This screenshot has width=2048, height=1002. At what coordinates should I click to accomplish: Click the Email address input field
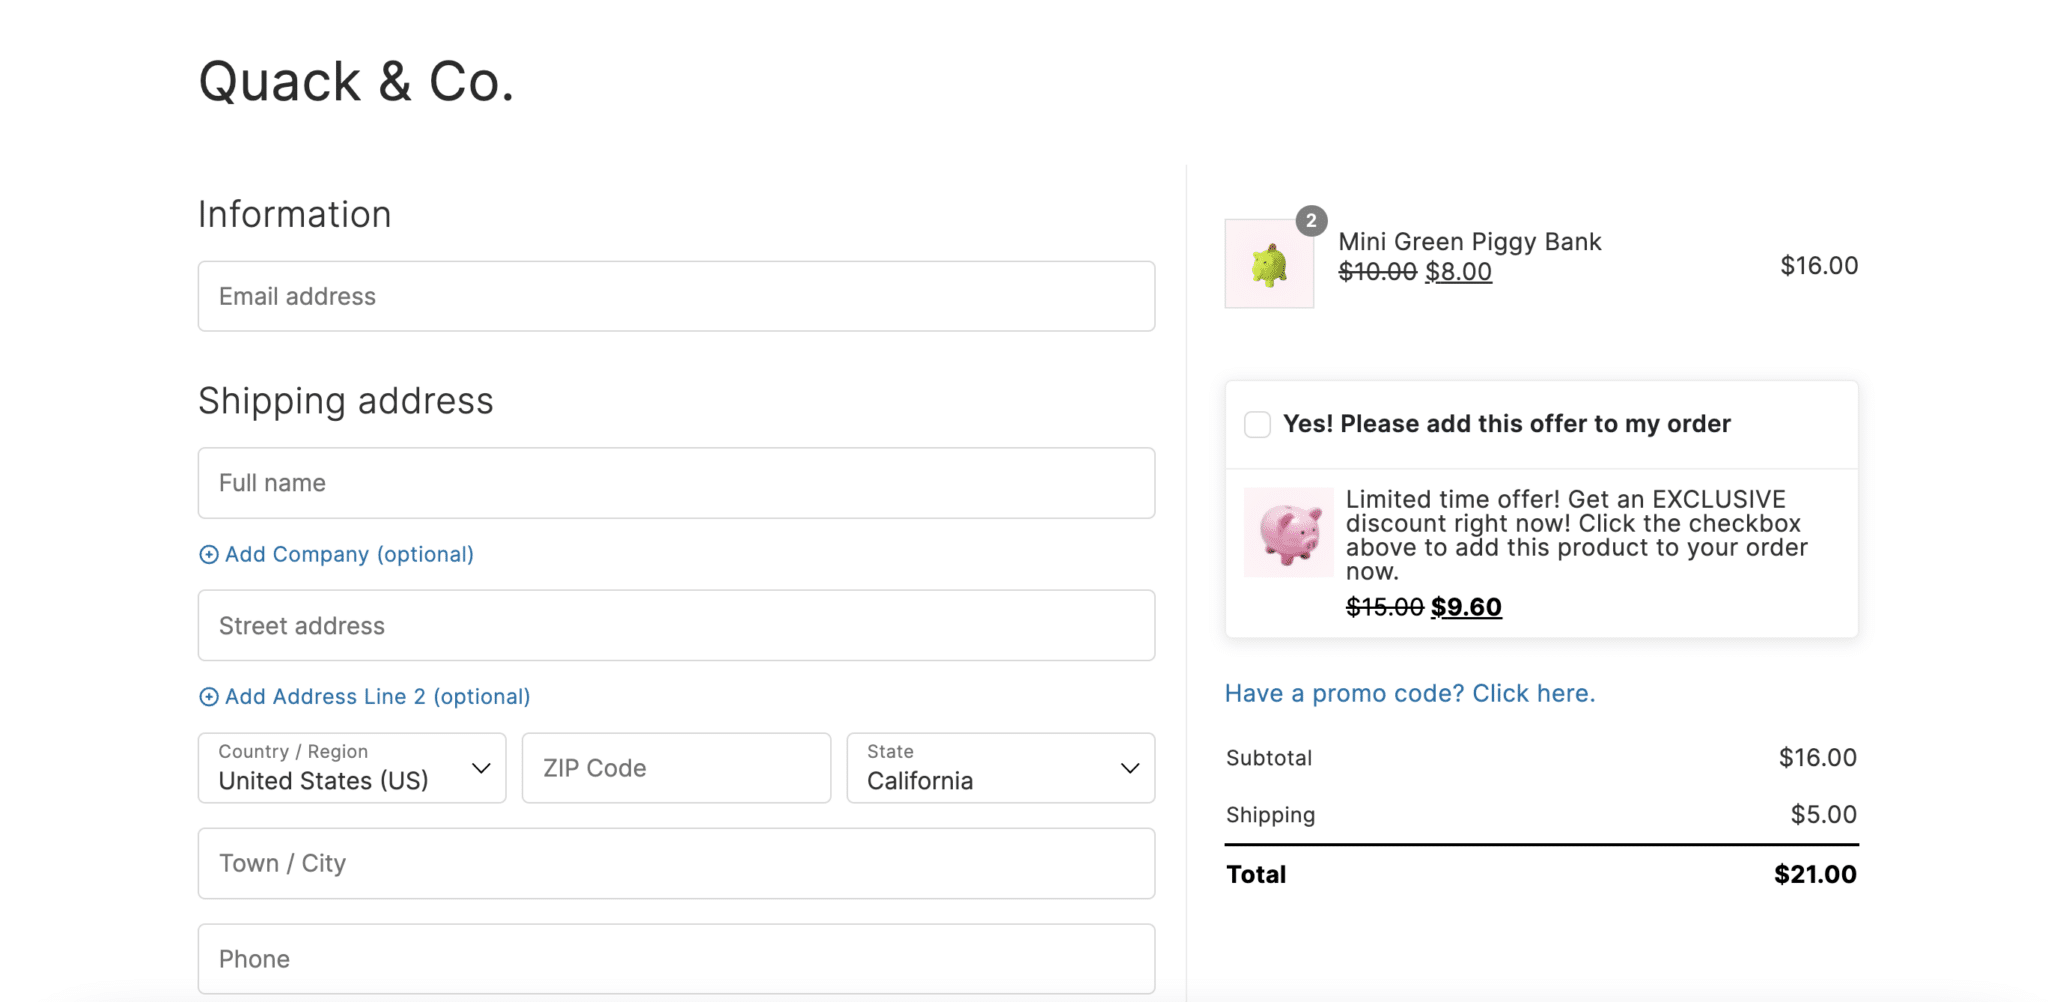(x=676, y=296)
